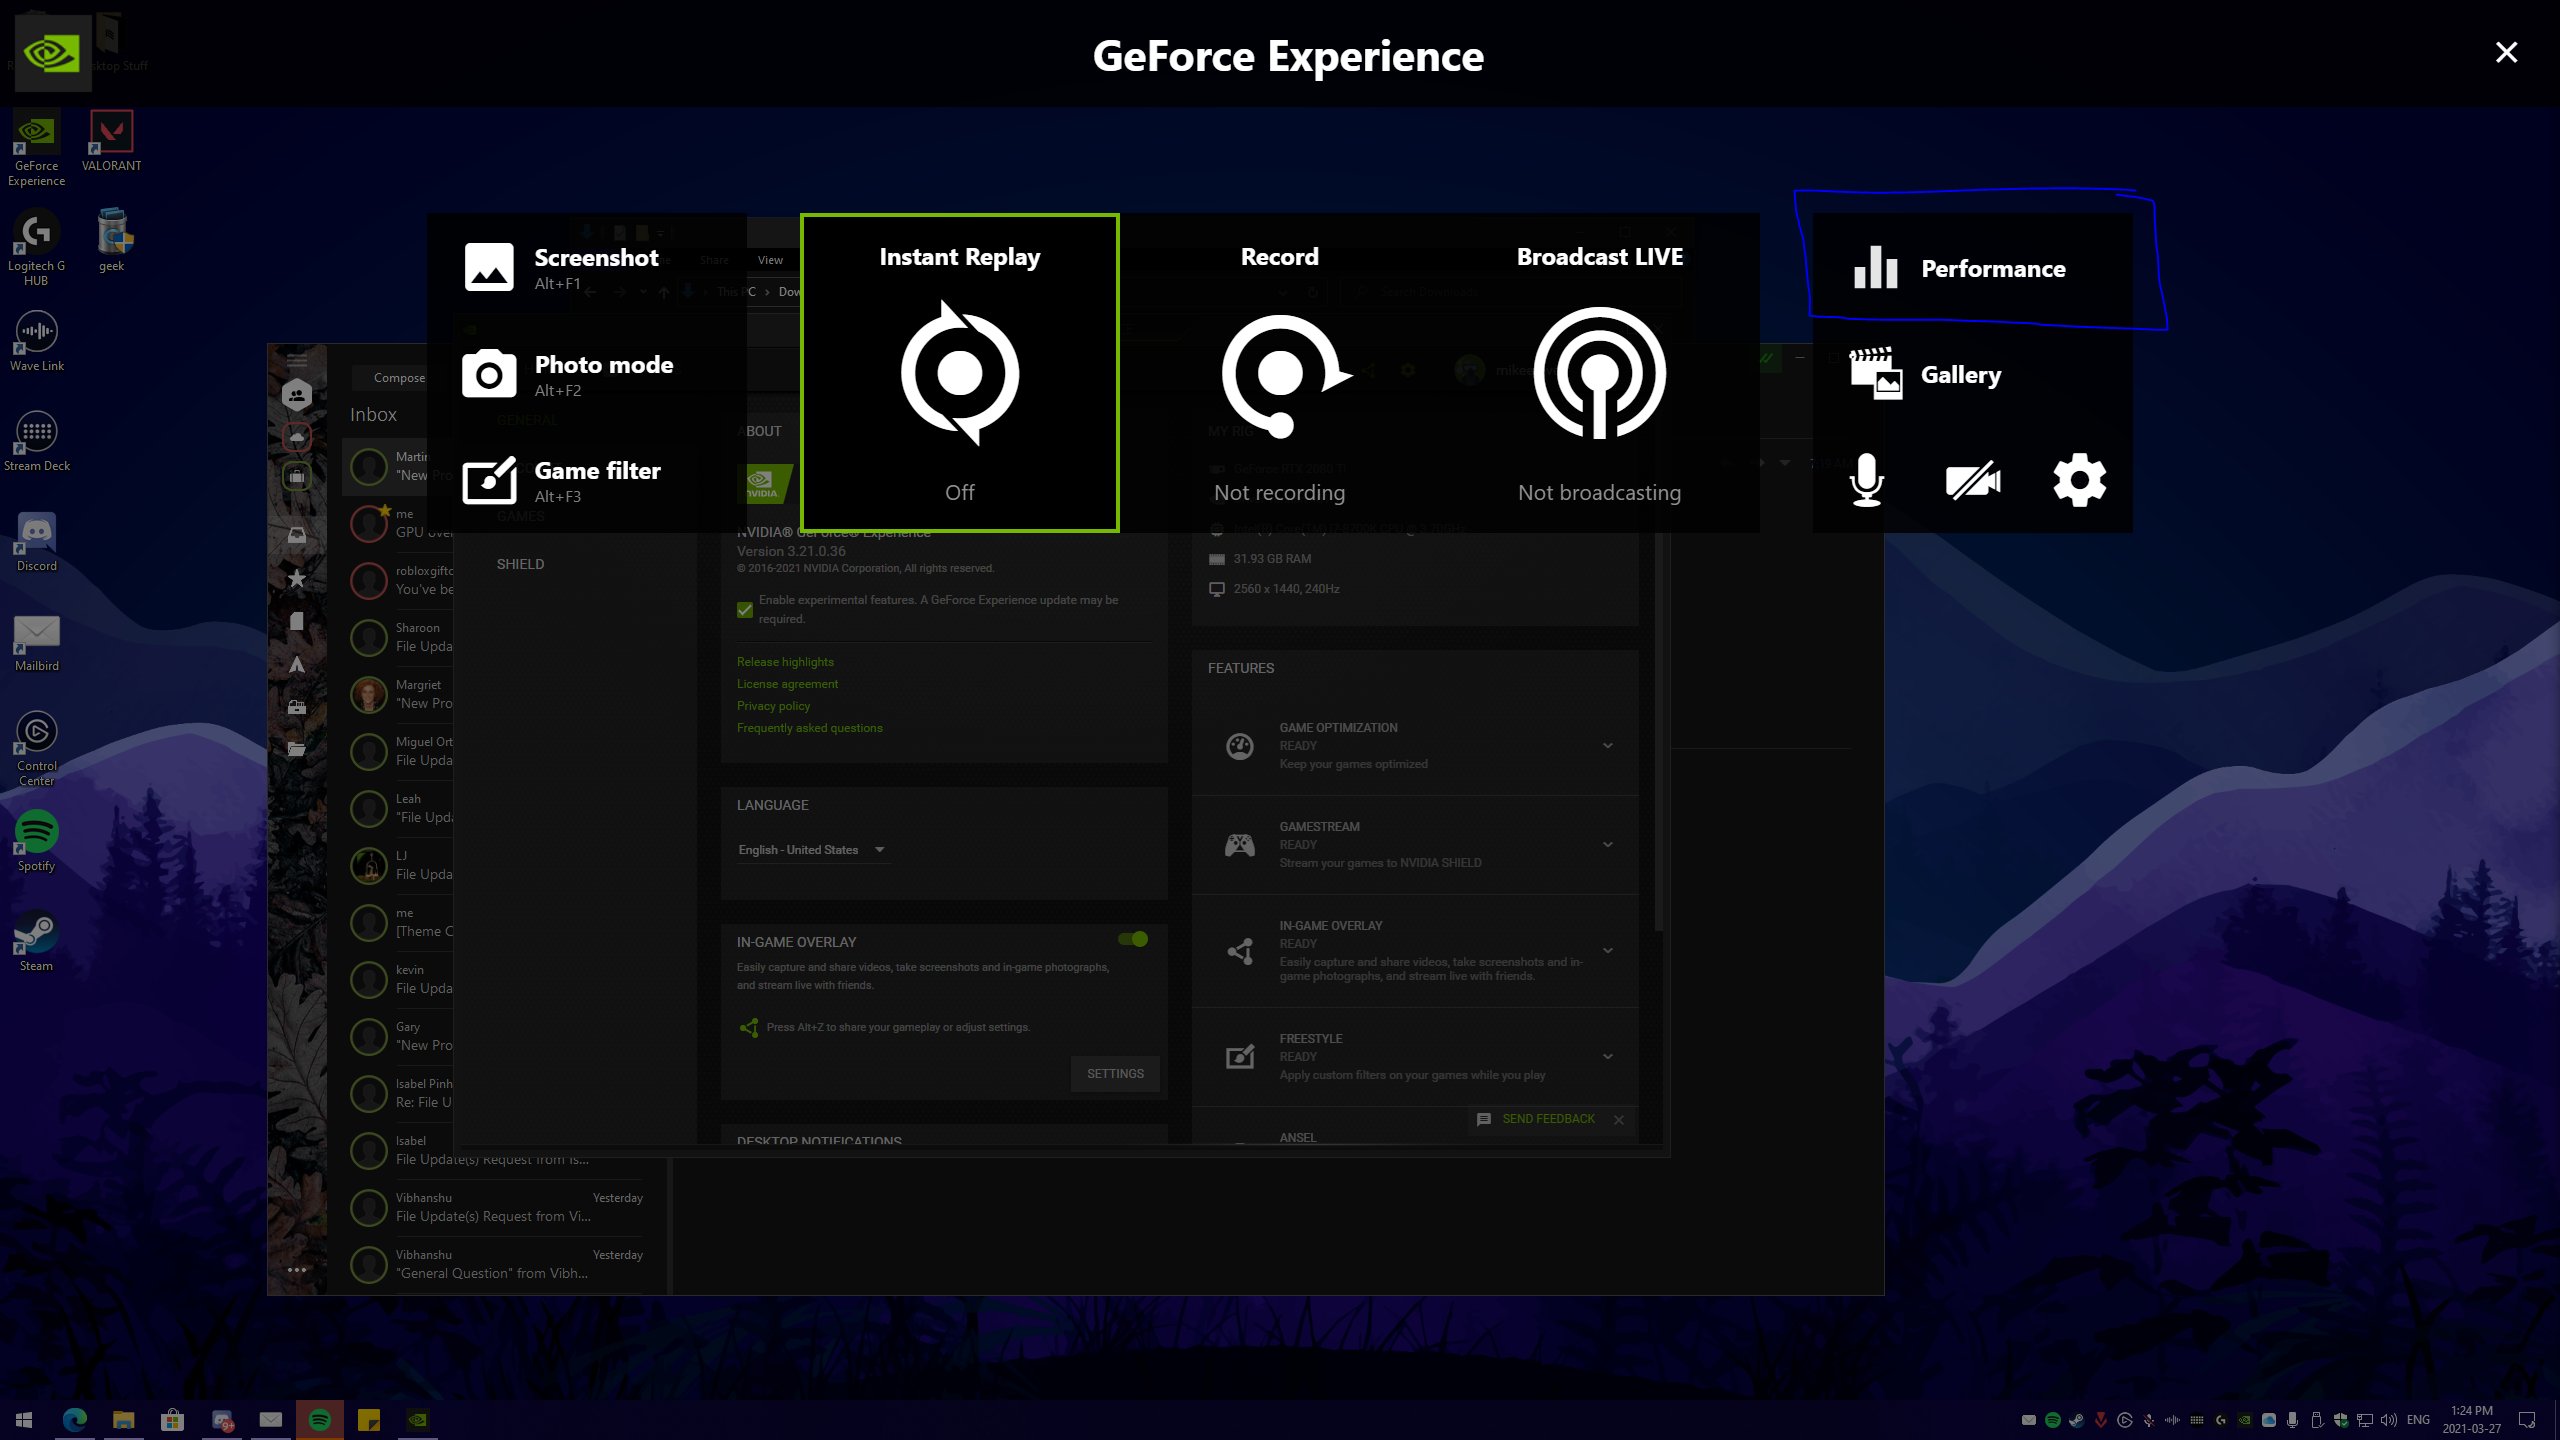Open Spotify from the taskbar

320,1420
